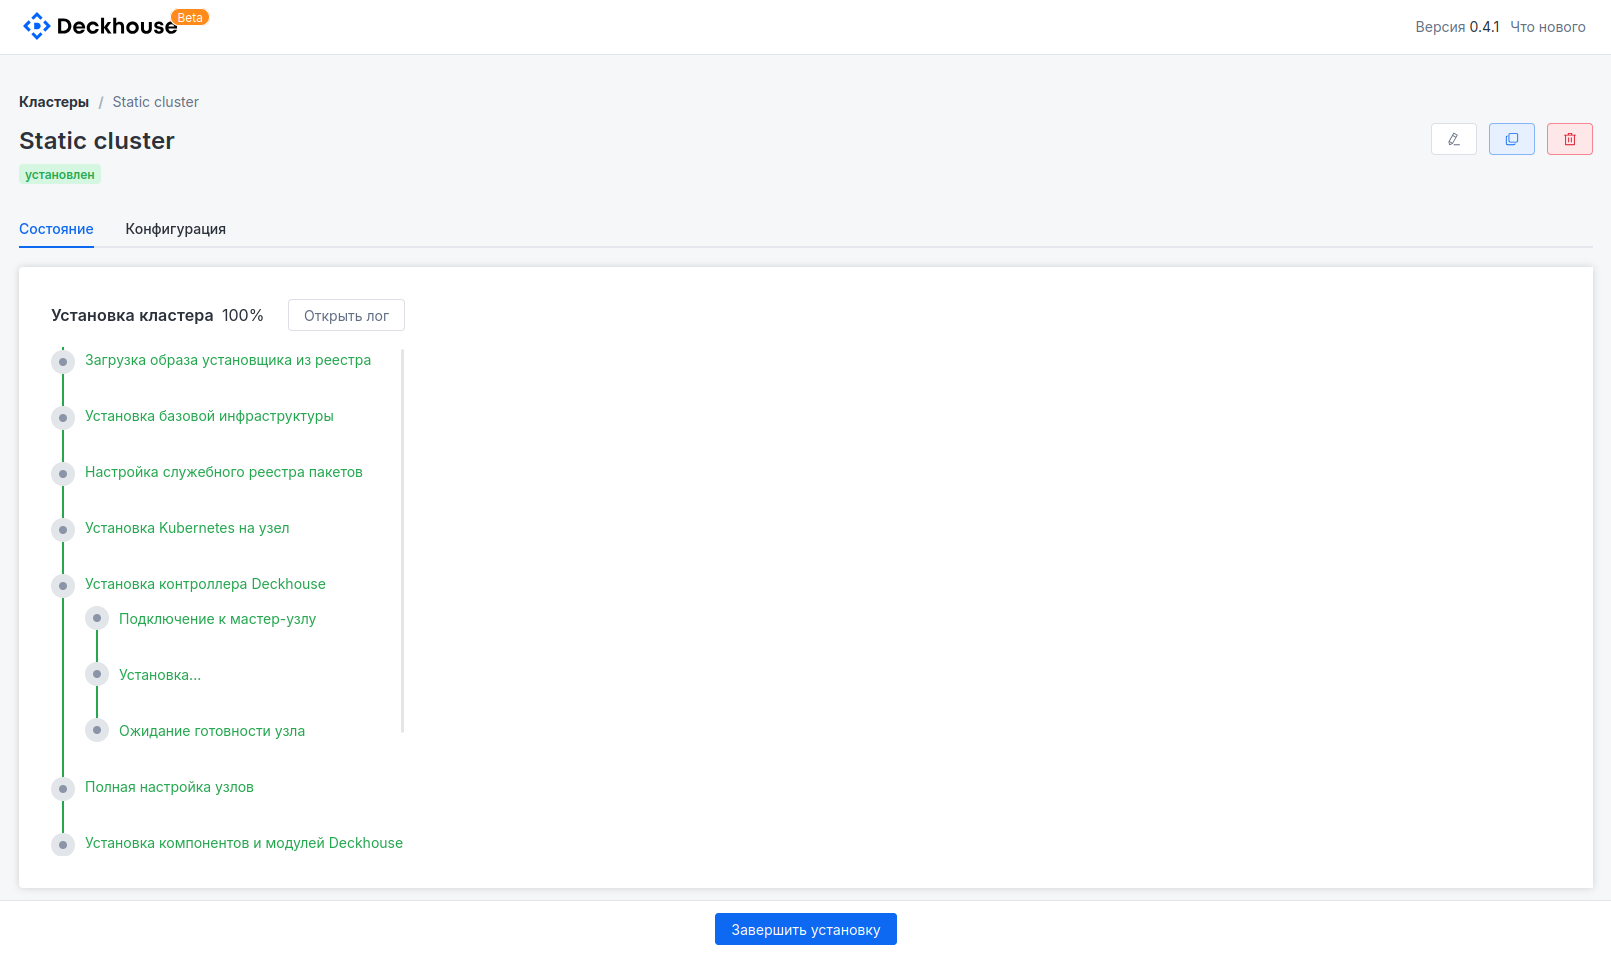
Task: Click the copy cluster icon button
Action: click(1511, 139)
